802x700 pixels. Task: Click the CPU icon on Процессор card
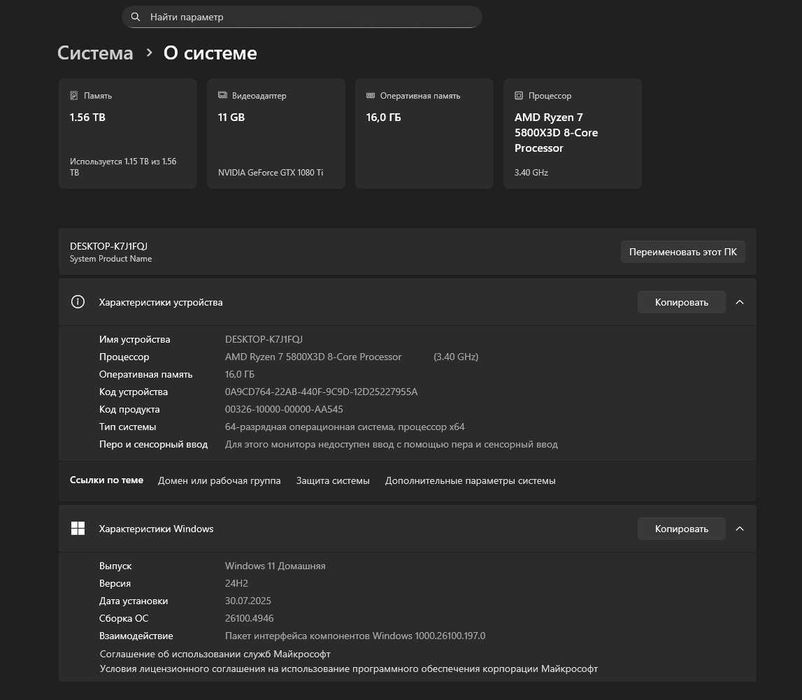click(519, 96)
